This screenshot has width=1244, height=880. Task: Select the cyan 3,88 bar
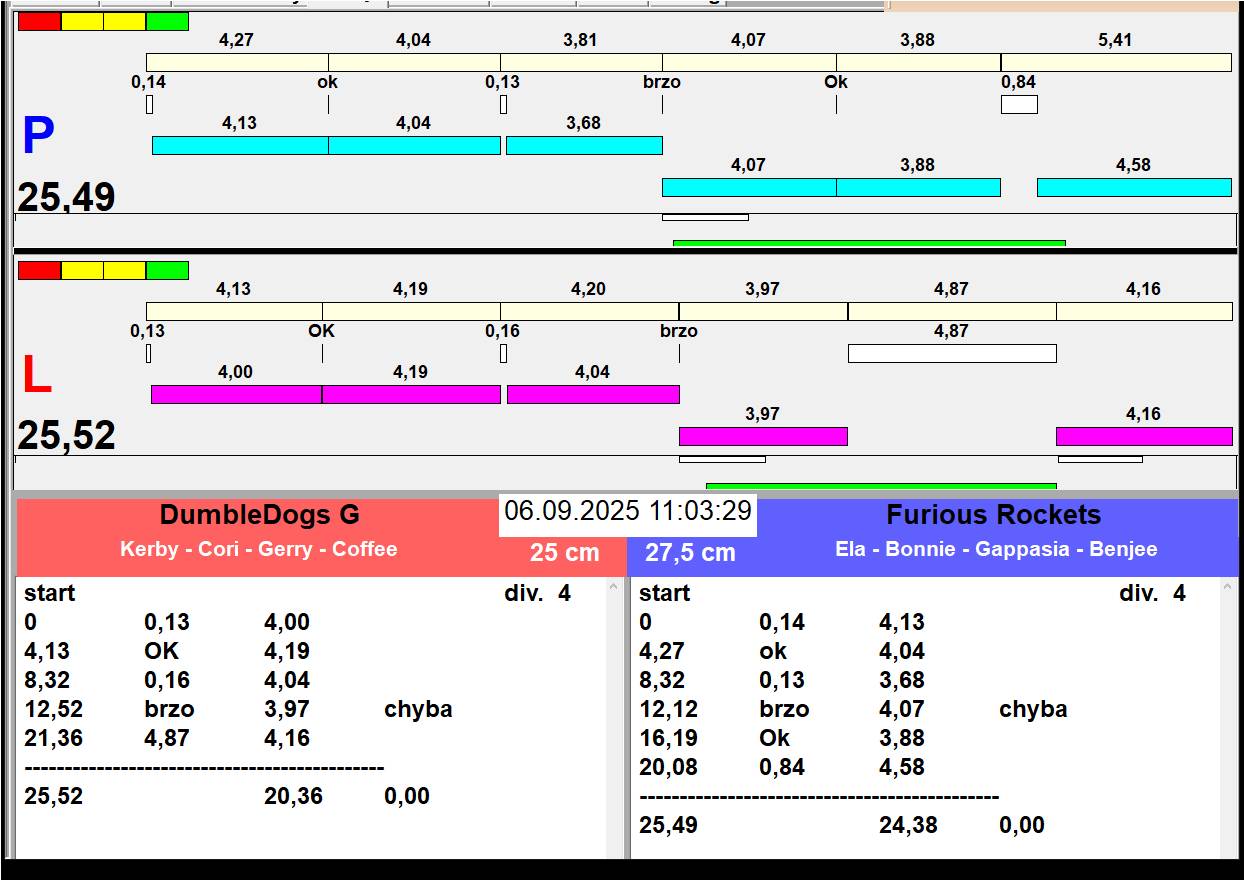pos(918,187)
